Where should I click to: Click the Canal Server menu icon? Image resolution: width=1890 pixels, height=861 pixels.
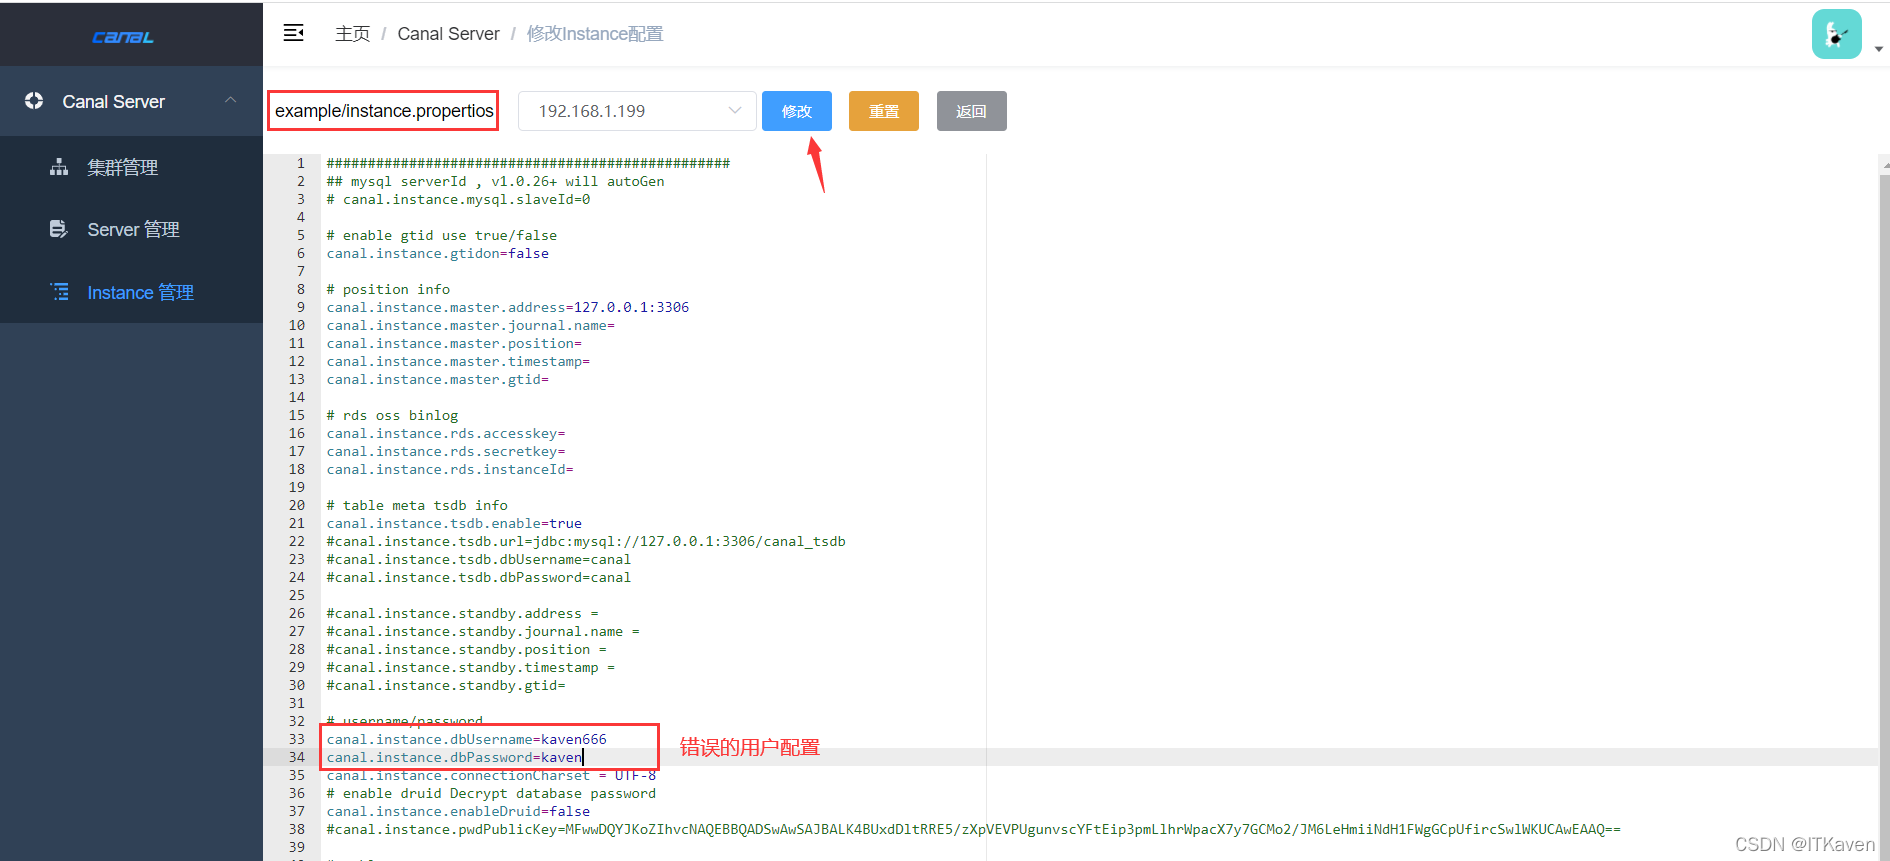(34, 101)
